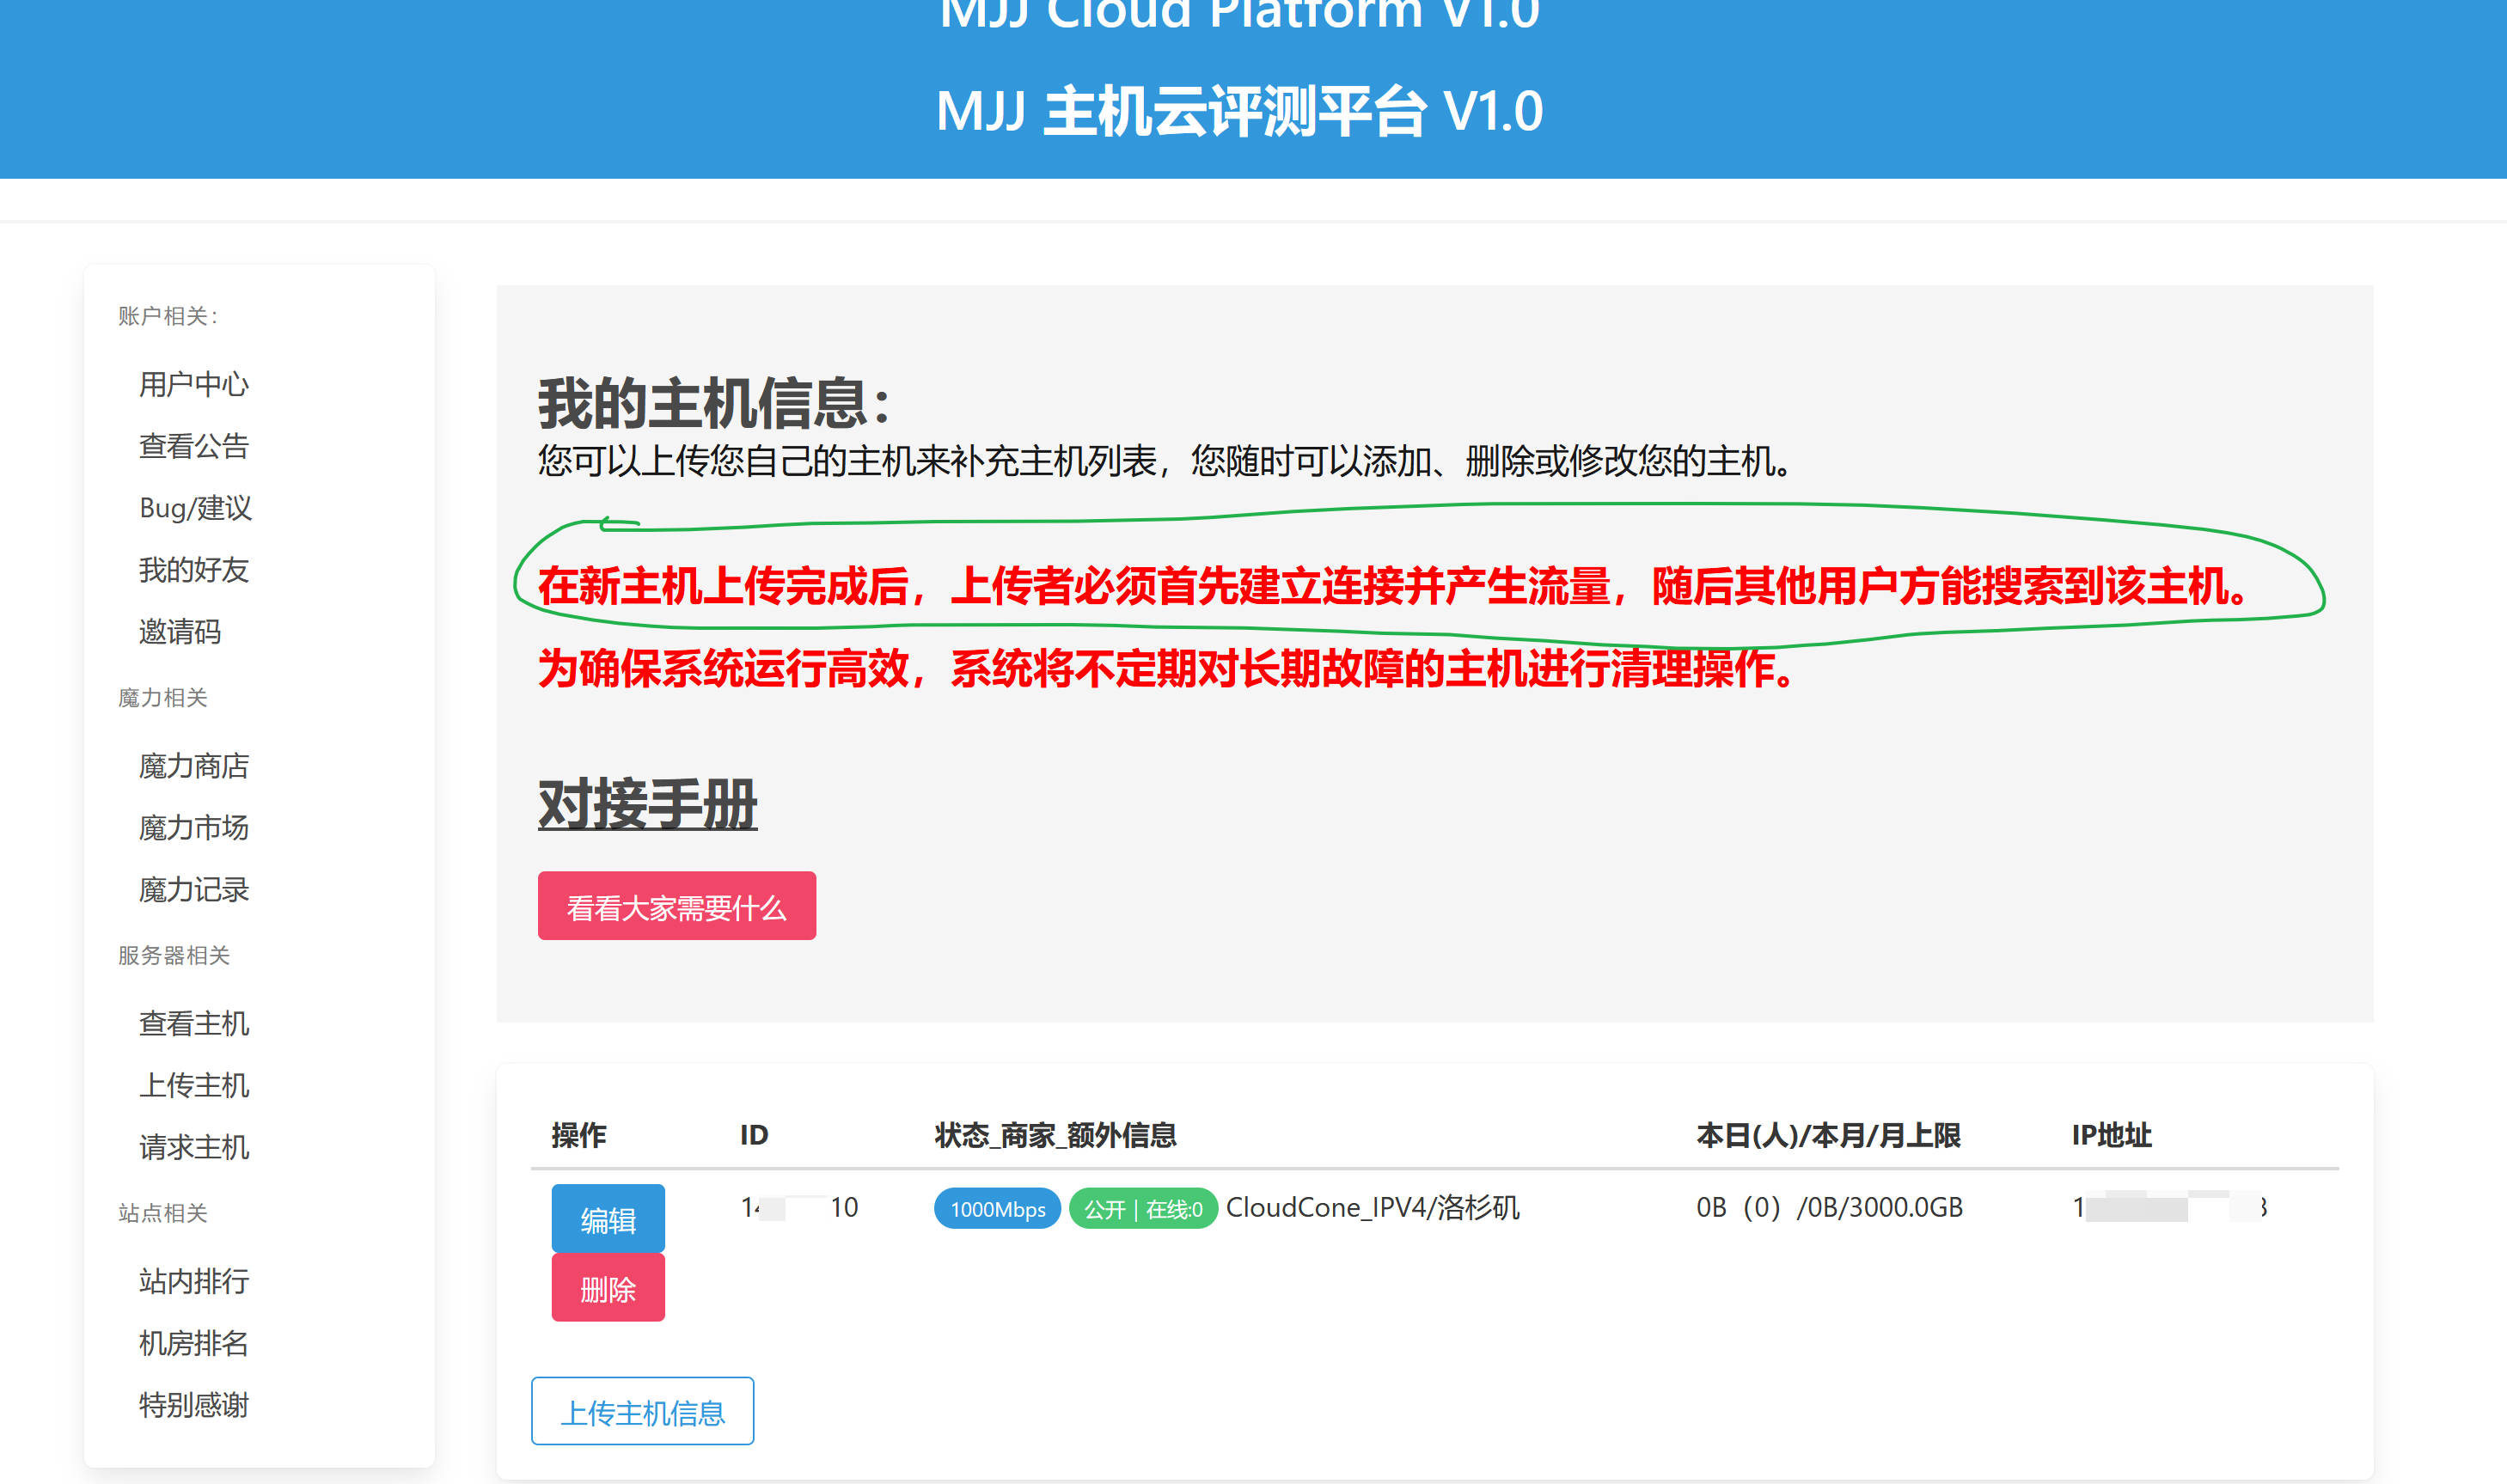The image size is (2507, 1484).
Task: Open 邀请码 page
Action: [180, 632]
